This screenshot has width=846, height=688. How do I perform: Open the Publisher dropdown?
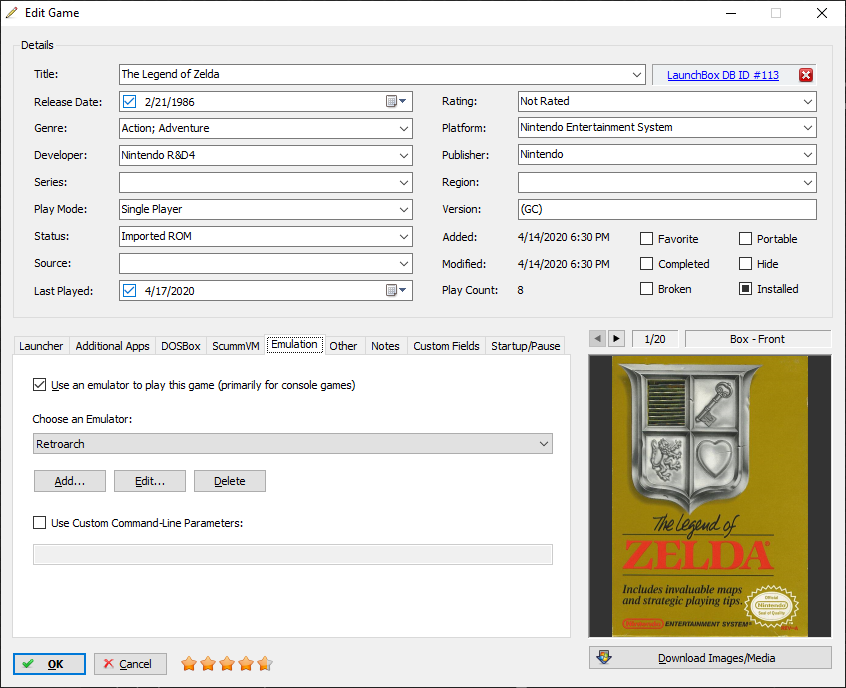click(808, 155)
